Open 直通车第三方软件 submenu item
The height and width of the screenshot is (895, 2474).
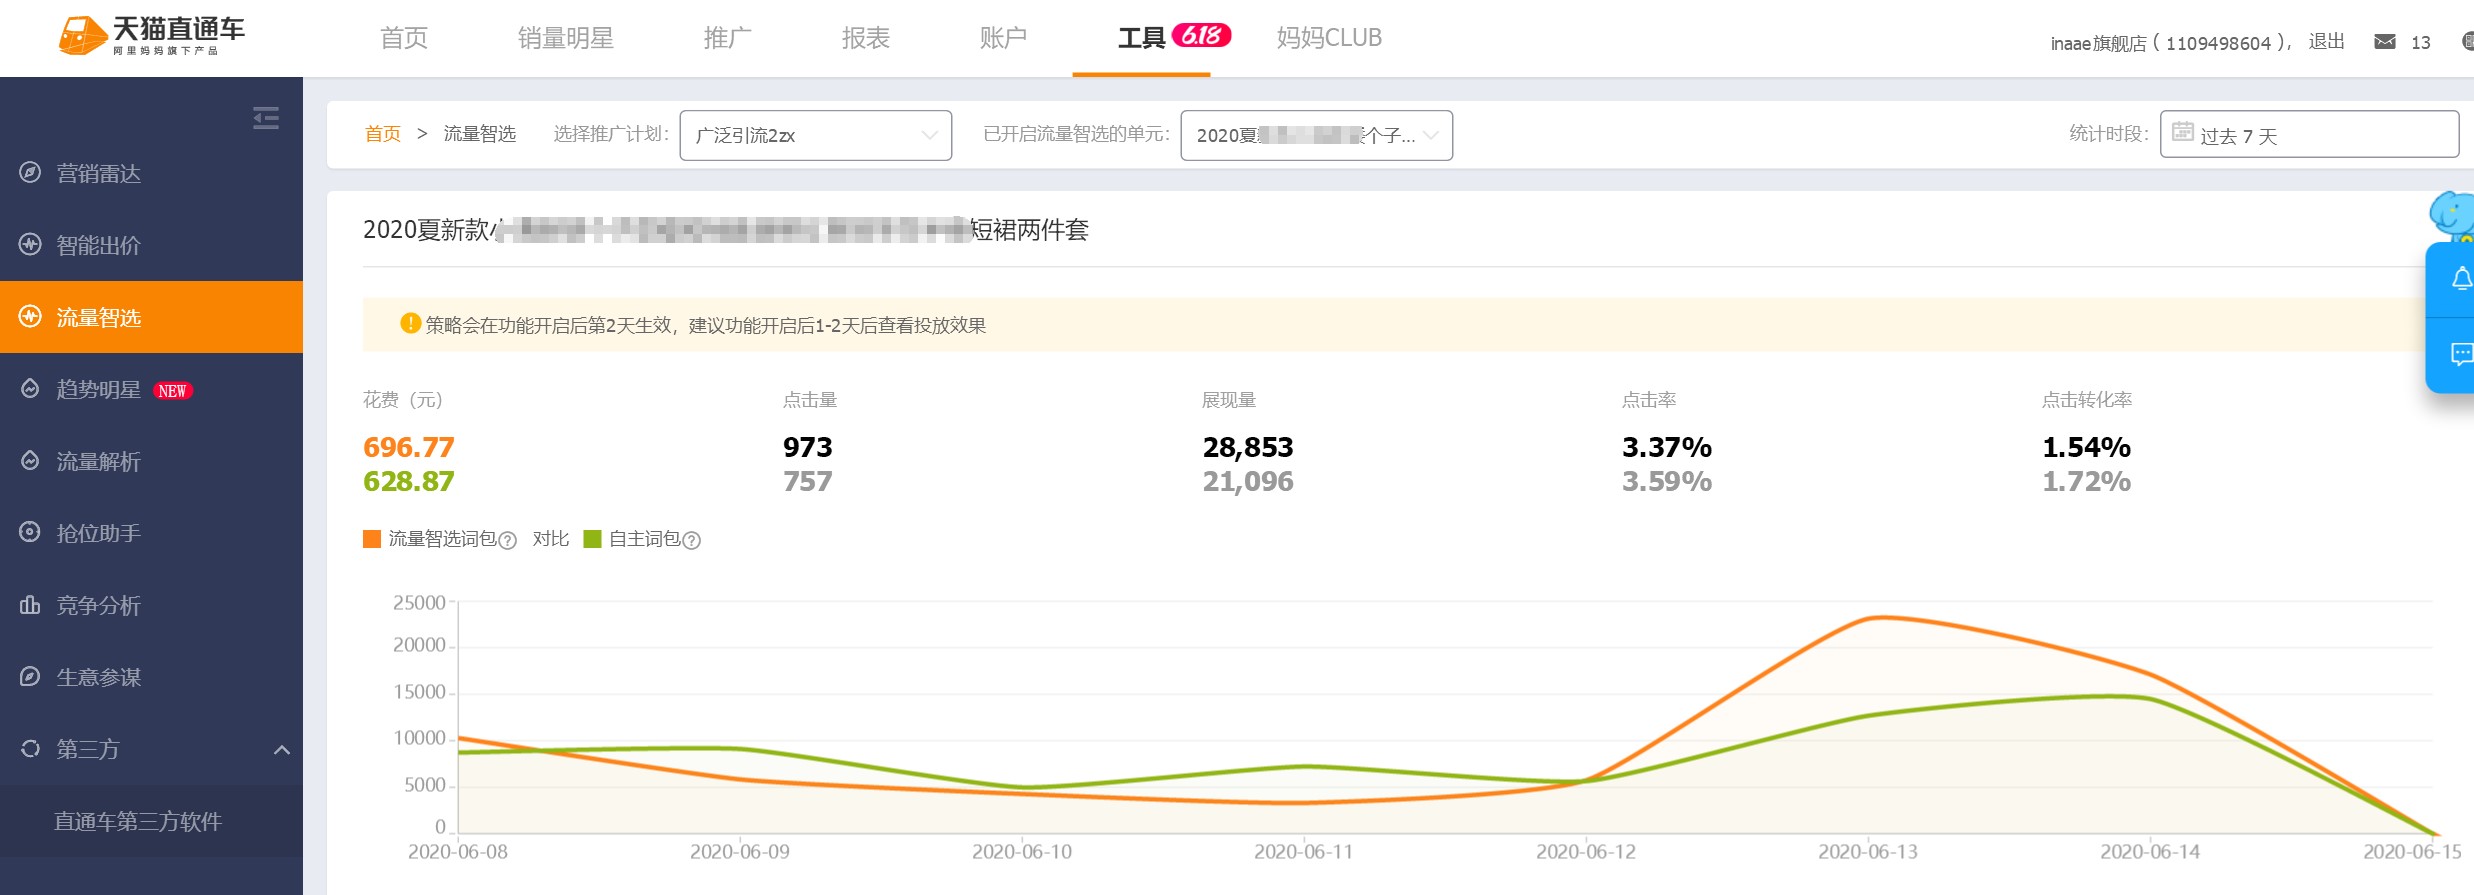(x=138, y=821)
